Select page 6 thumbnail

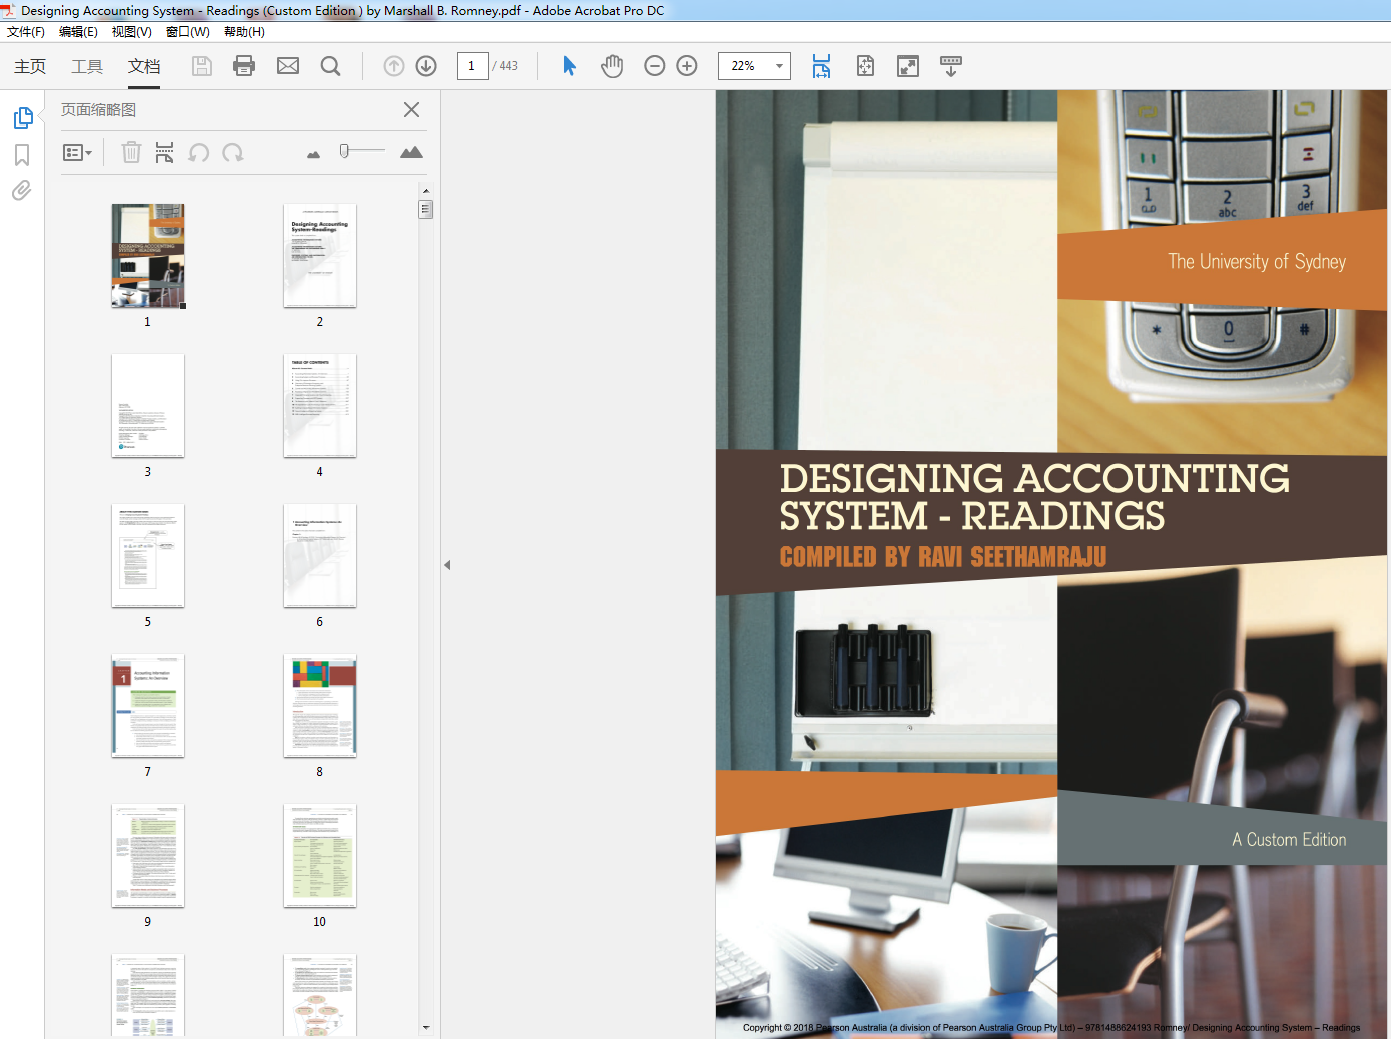[320, 556]
